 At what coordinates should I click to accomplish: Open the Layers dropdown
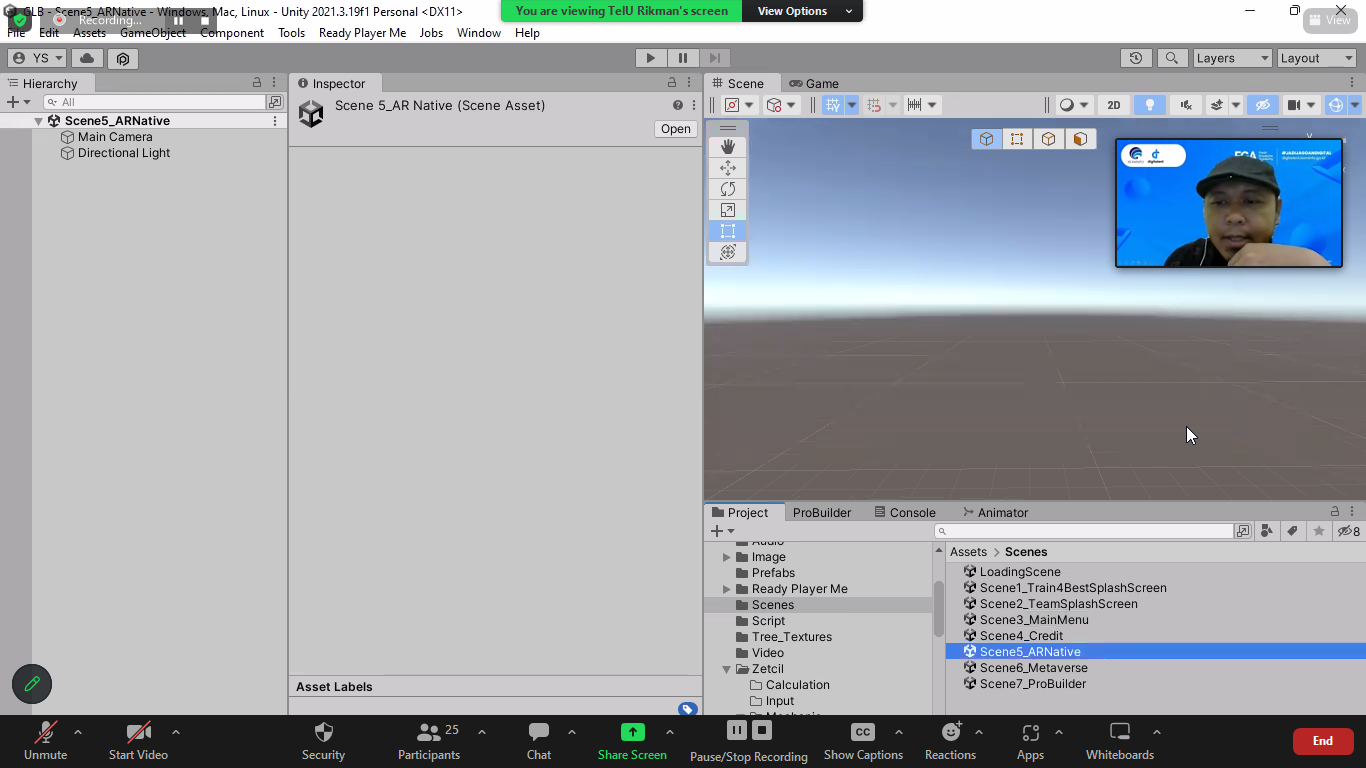pos(1232,58)
